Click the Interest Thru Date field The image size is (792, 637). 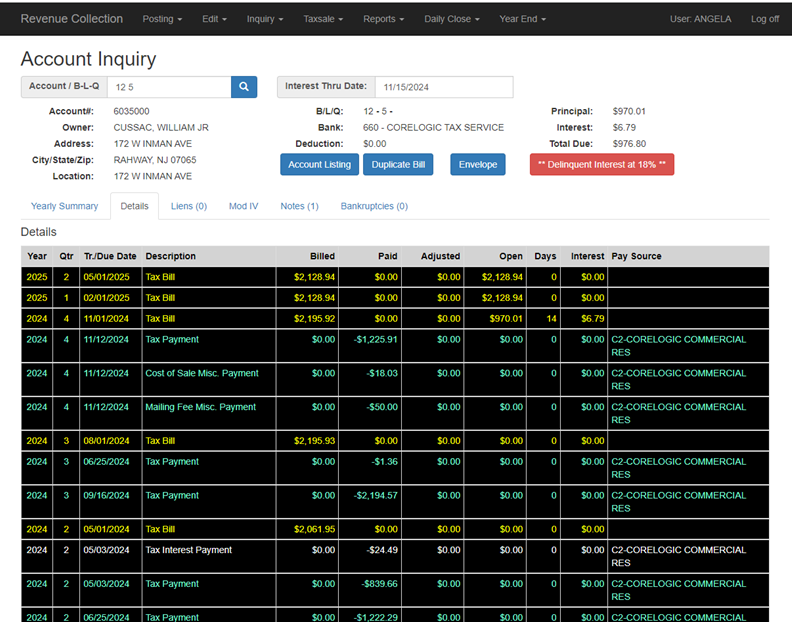[x=444, y=87]
